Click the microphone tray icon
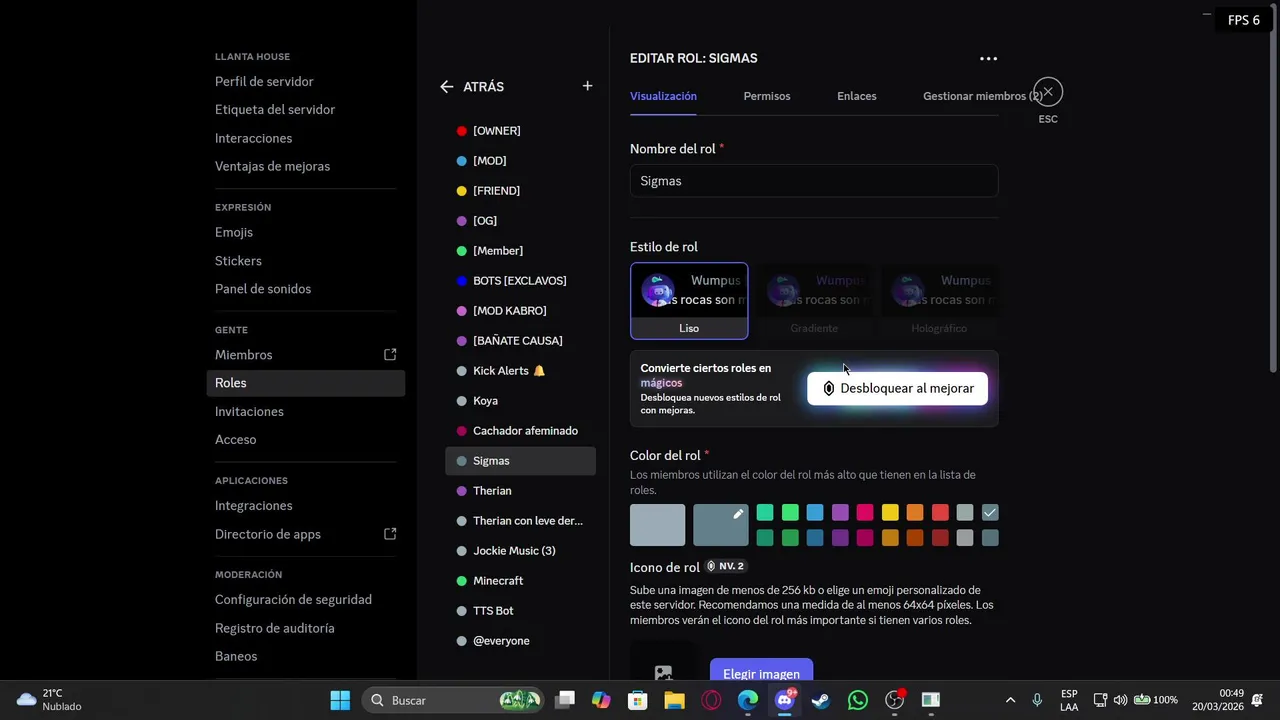Screen dimensions: 1280x720 pyautogui.click(x=1037, y=700)
